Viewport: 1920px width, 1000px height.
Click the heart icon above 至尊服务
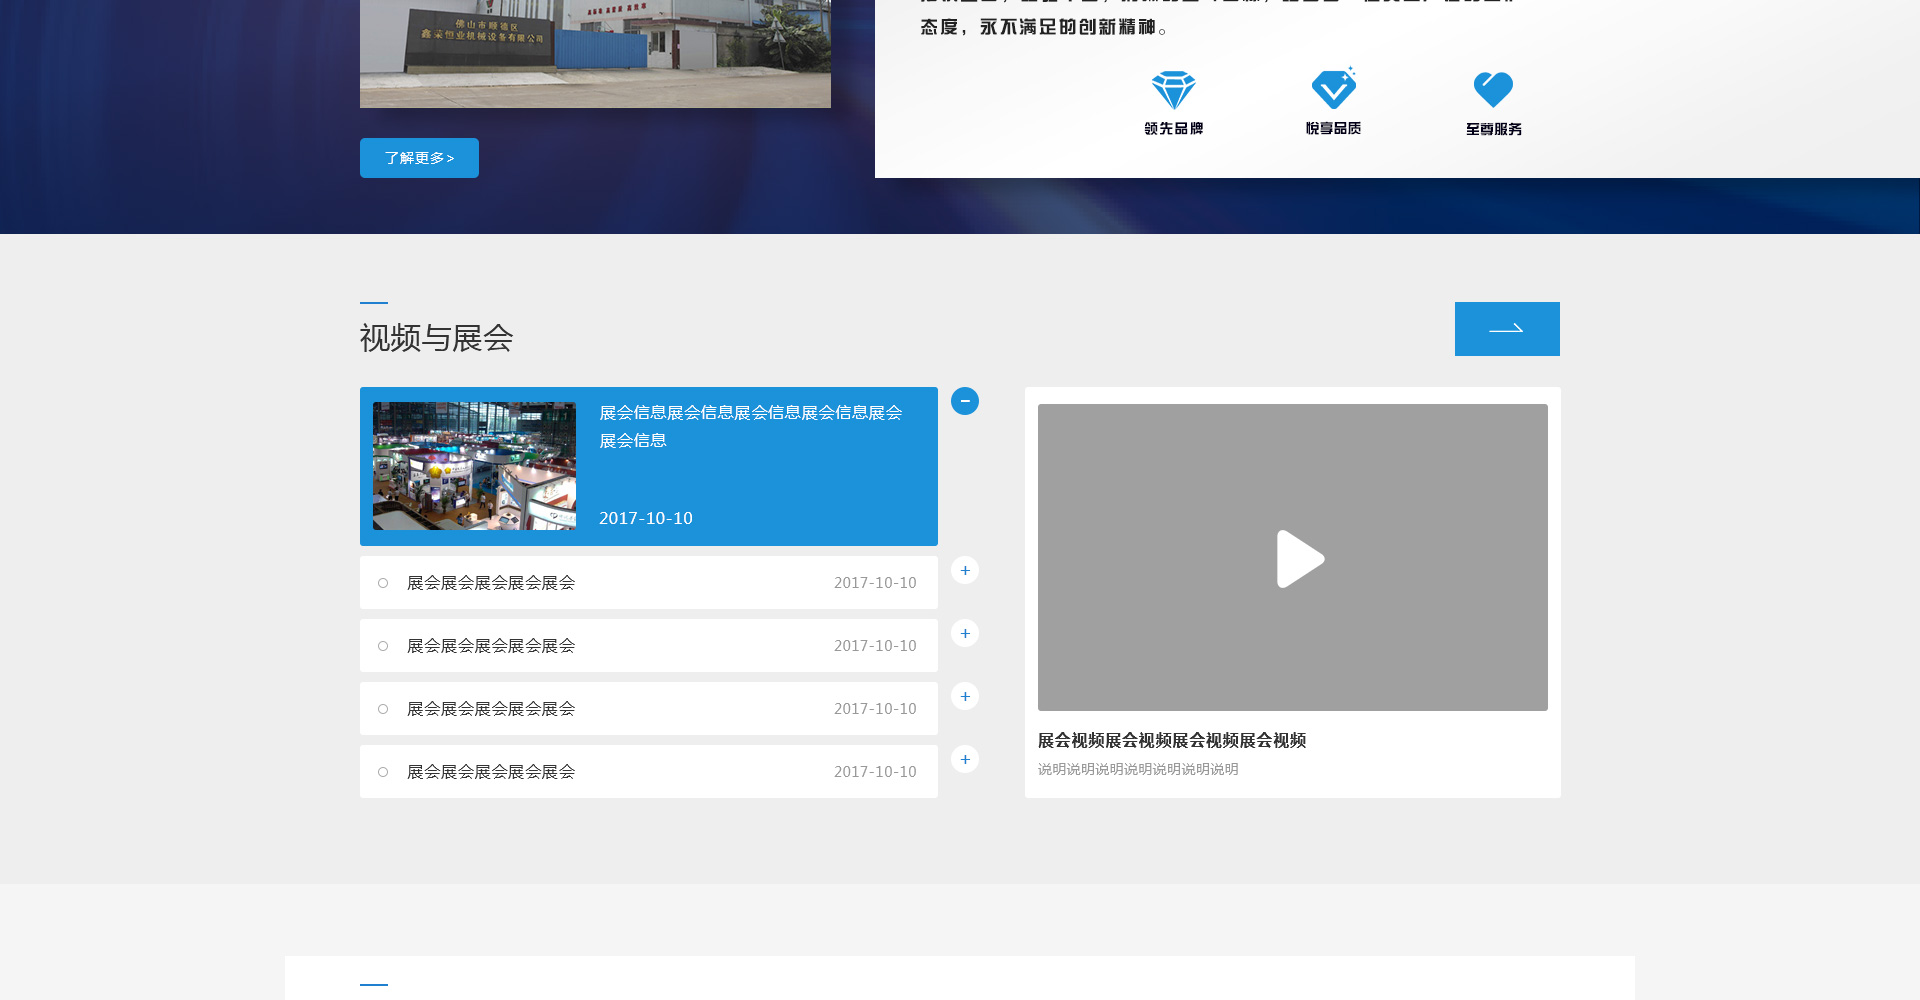tap(1493, 89)
